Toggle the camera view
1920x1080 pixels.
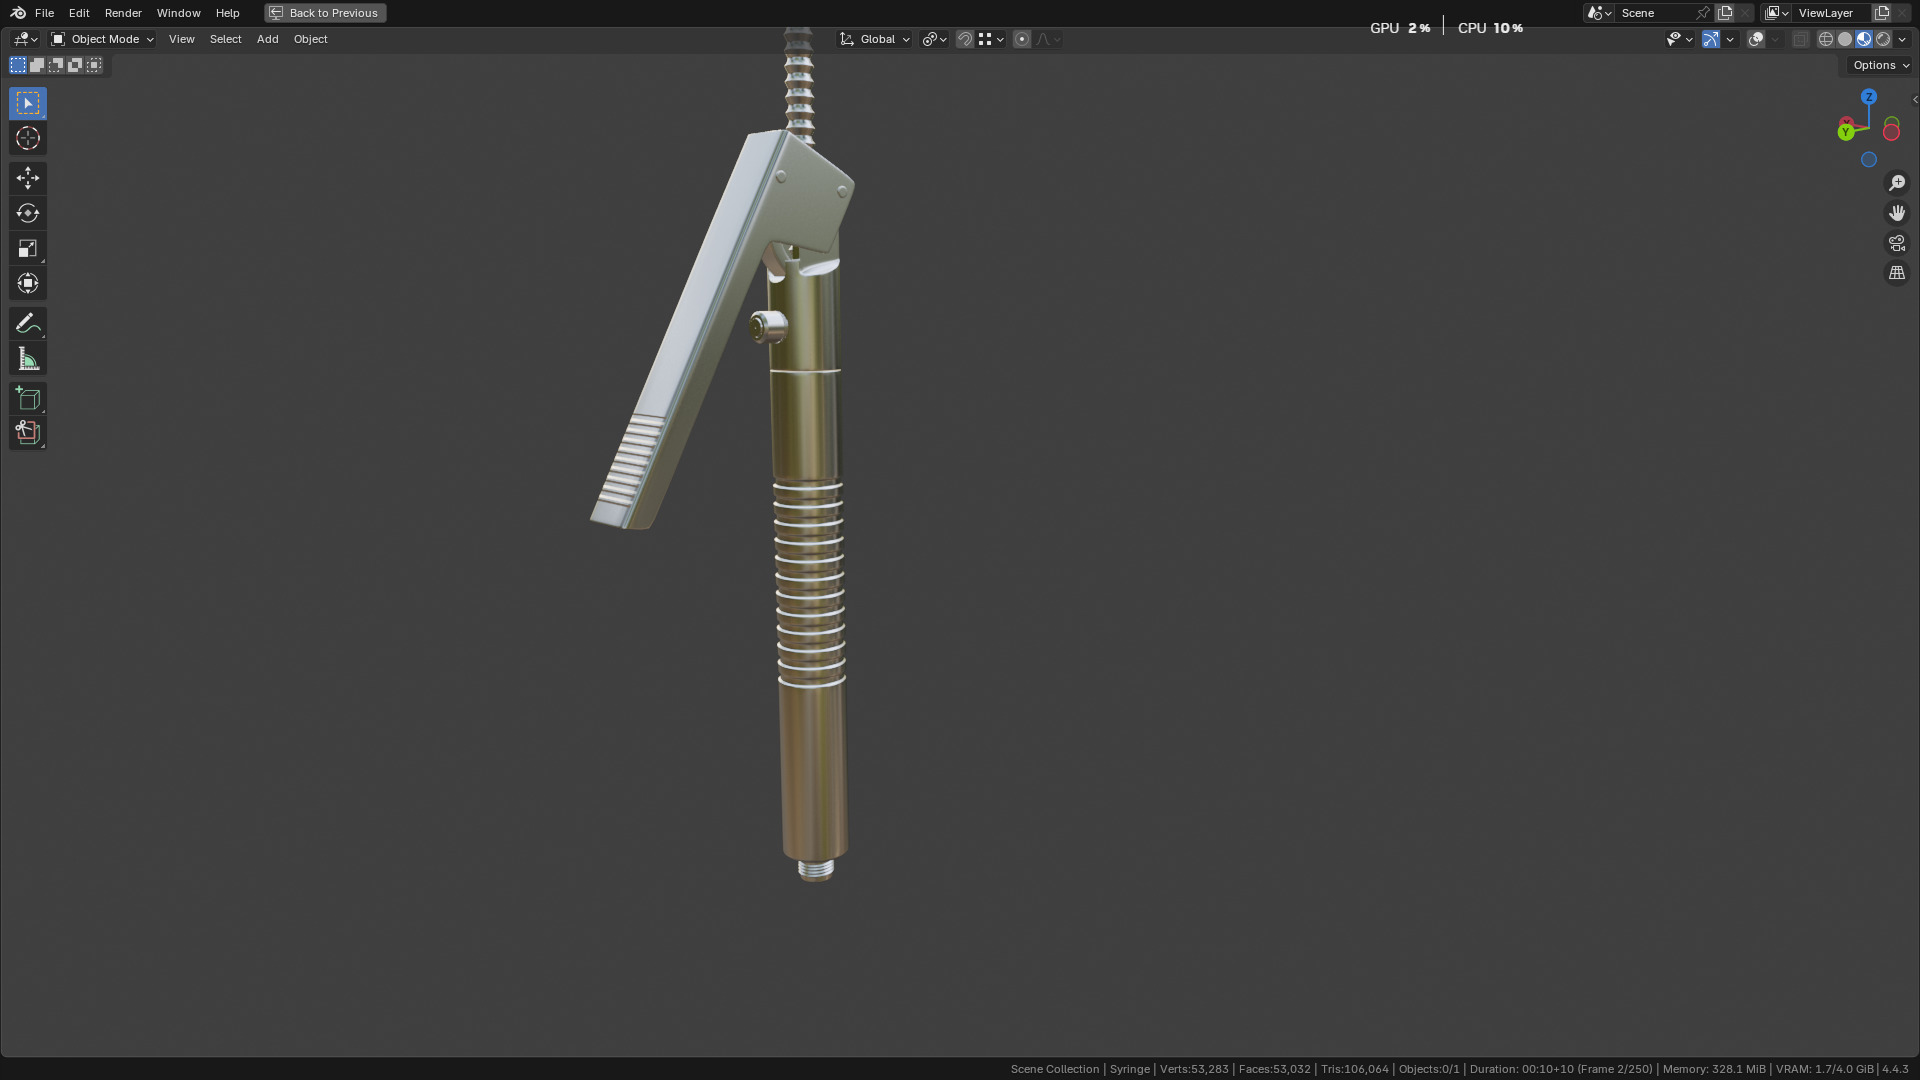coord(1897,243)
